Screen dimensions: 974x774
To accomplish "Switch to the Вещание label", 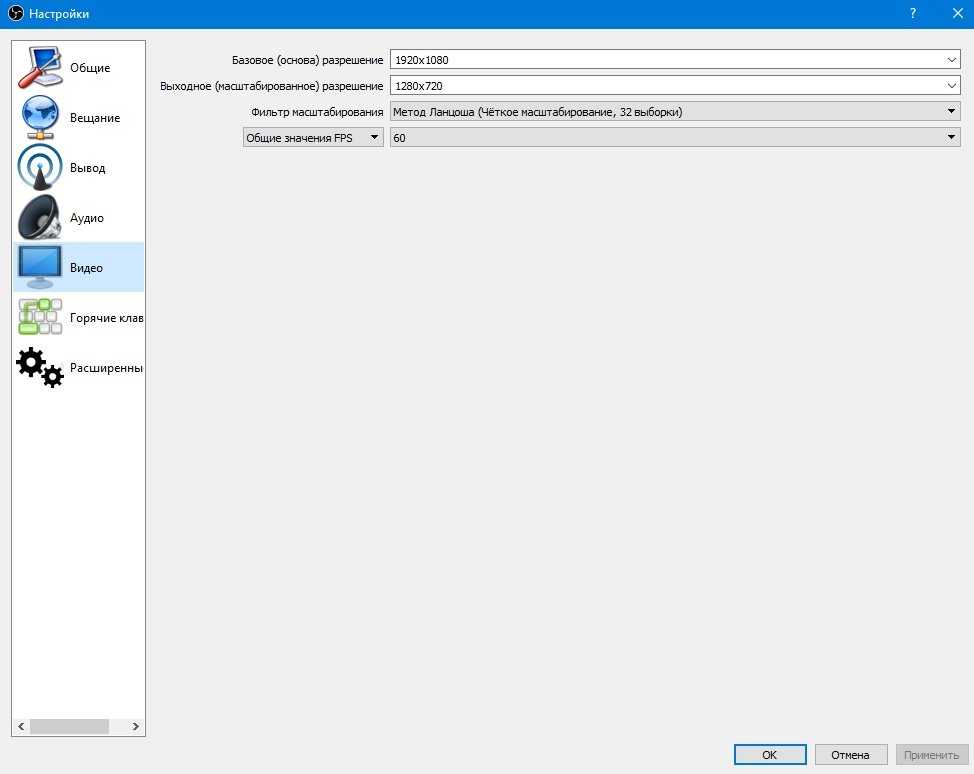I will (x=95, y=117).
